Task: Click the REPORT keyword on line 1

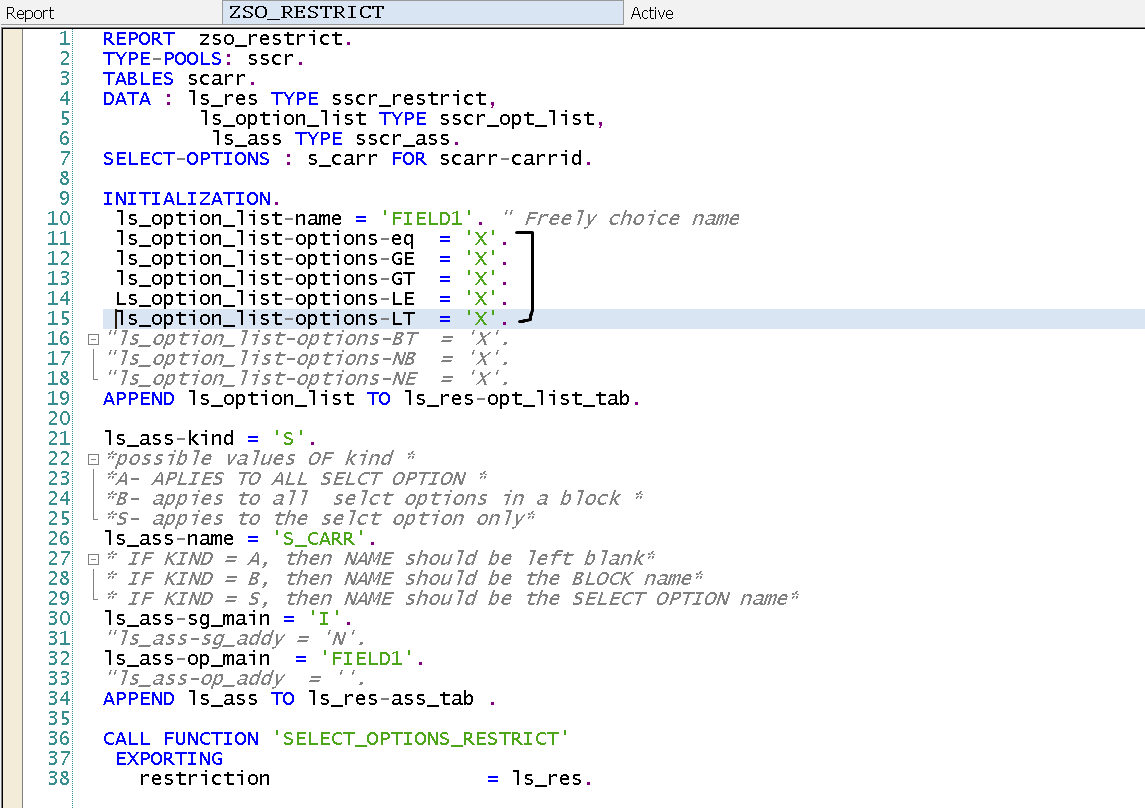Action: 139,39
